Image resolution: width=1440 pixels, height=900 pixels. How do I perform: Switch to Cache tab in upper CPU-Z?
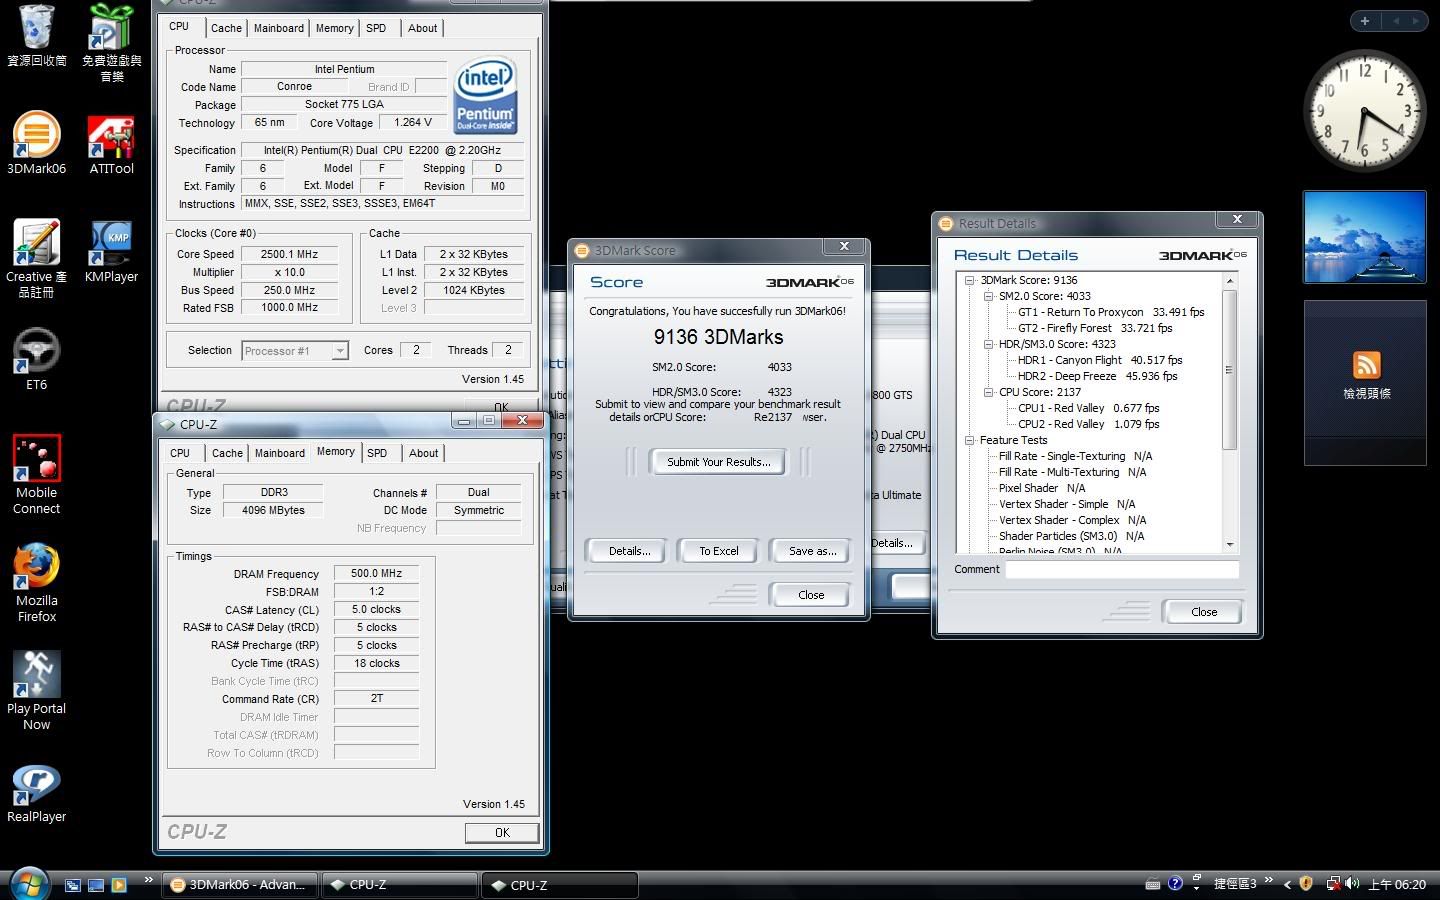tap(226, 28)
